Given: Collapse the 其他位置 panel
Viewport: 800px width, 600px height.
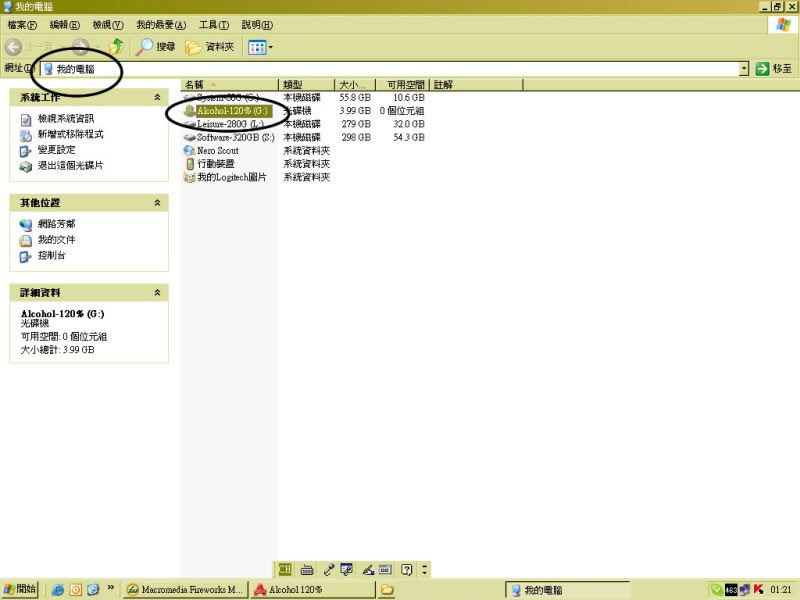Looking at the screenshot, I should click(157, 203).
